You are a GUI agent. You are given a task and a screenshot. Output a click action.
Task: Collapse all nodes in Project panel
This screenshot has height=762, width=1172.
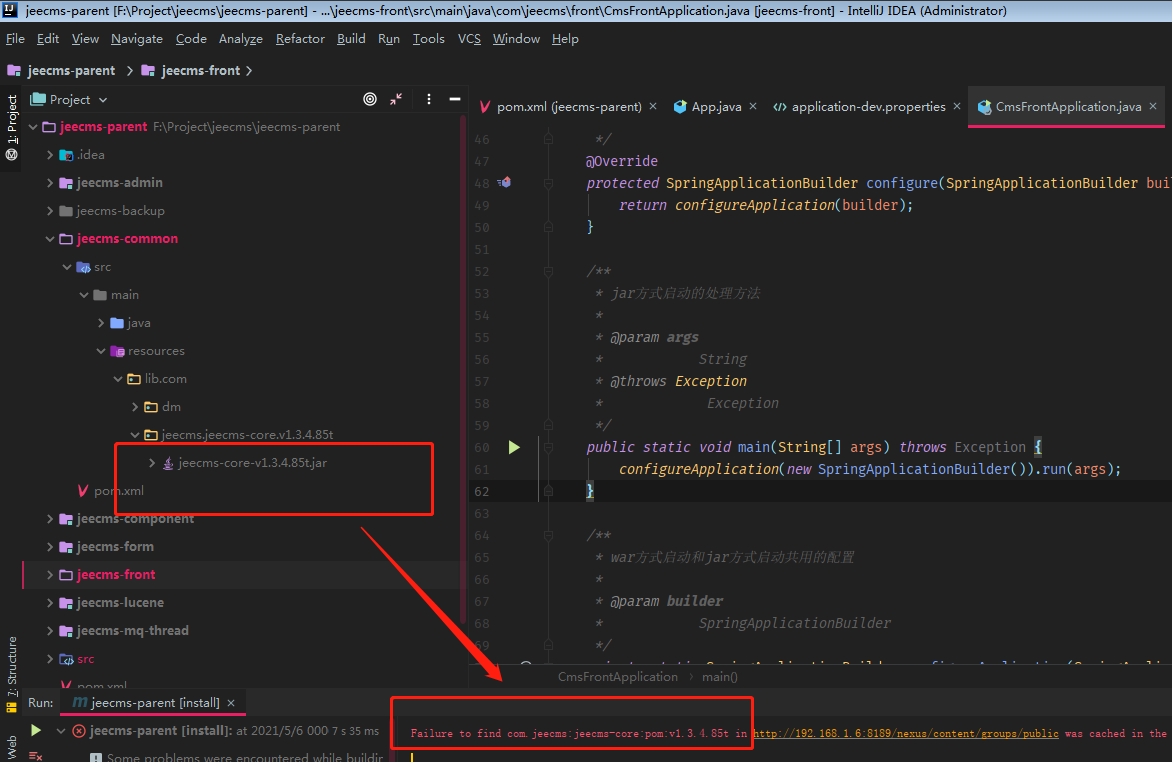pyautogui.click(x=396, y=99)
